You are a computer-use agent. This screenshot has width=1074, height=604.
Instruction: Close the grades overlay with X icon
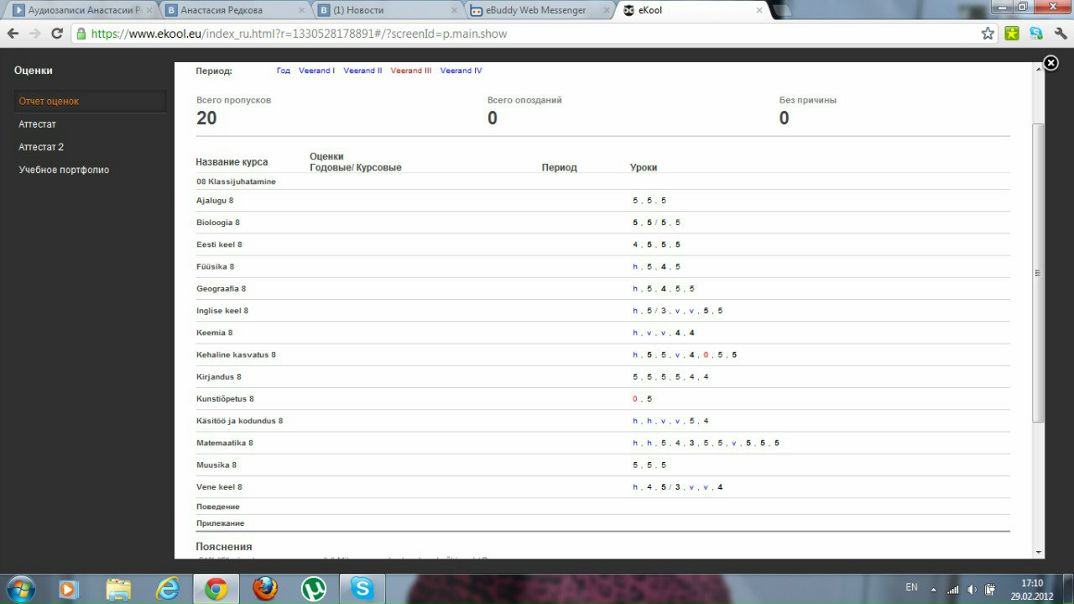pos(1050,63)
